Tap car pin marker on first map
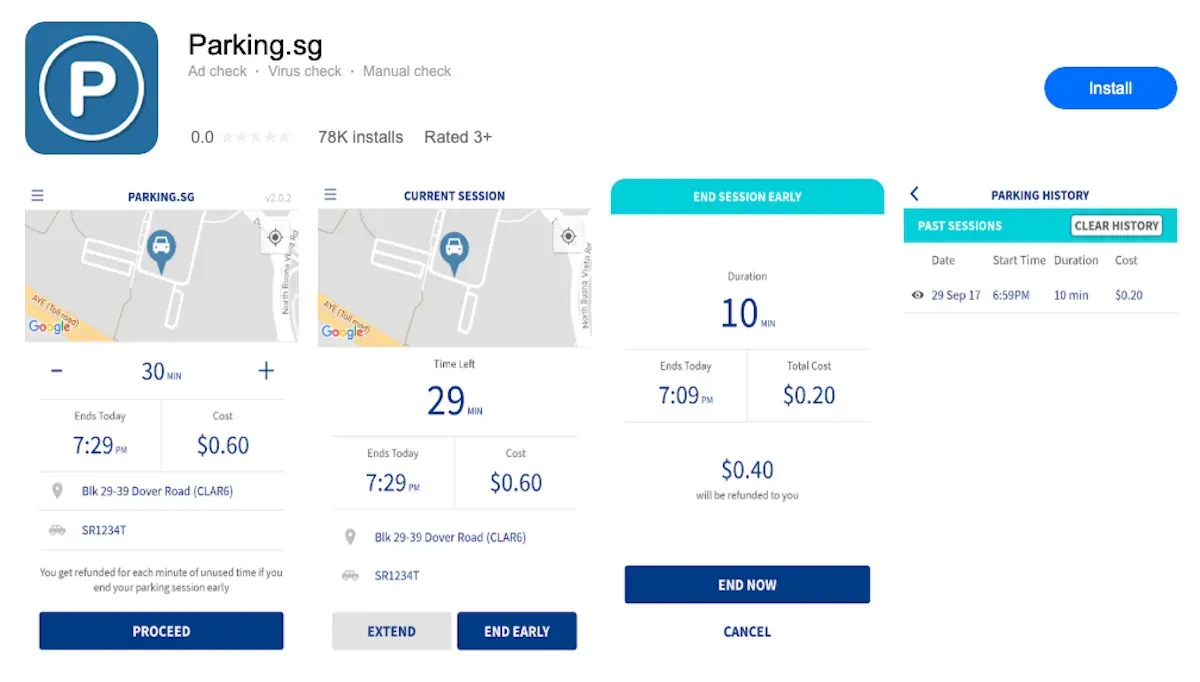Image resolution: width=1200 pixels, height=682 pixels. pos(161,251)
